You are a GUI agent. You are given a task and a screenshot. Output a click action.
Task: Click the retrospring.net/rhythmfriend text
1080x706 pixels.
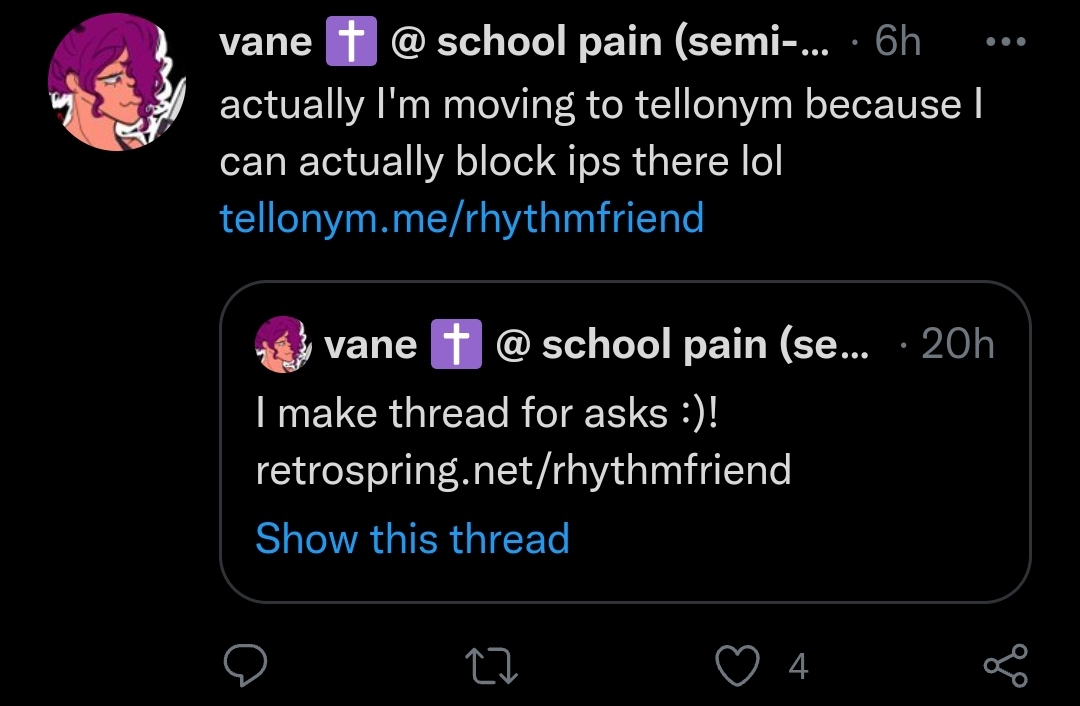pos(523,470)
